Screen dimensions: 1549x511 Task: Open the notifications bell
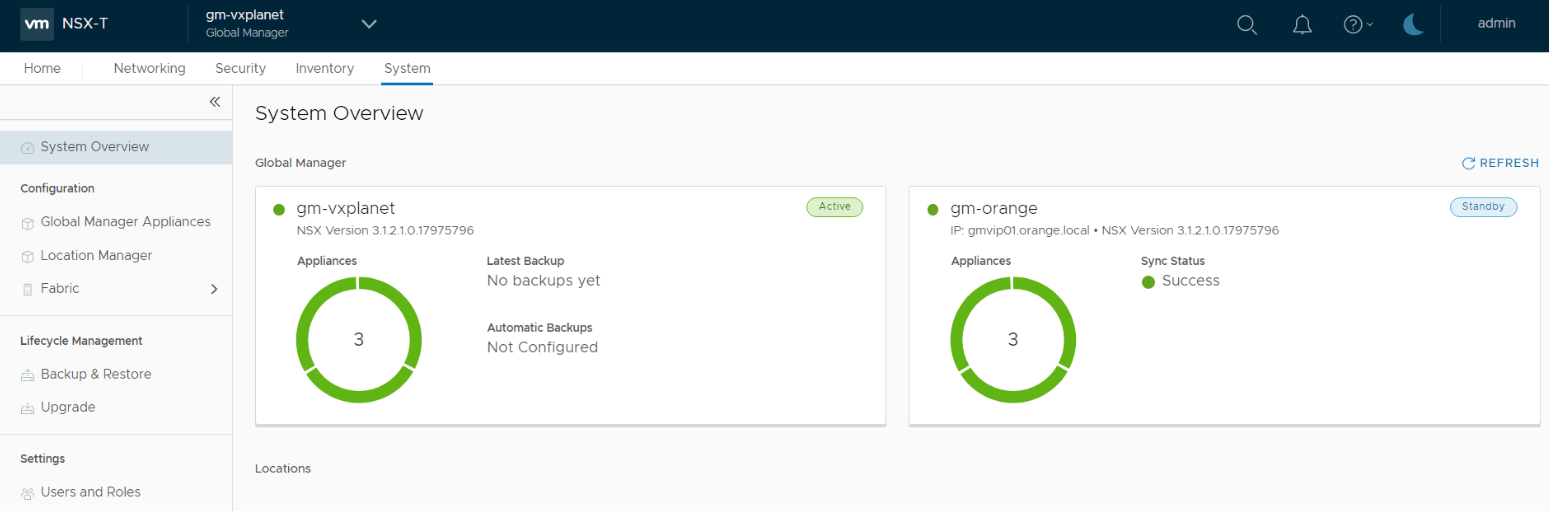(1302, 25)
